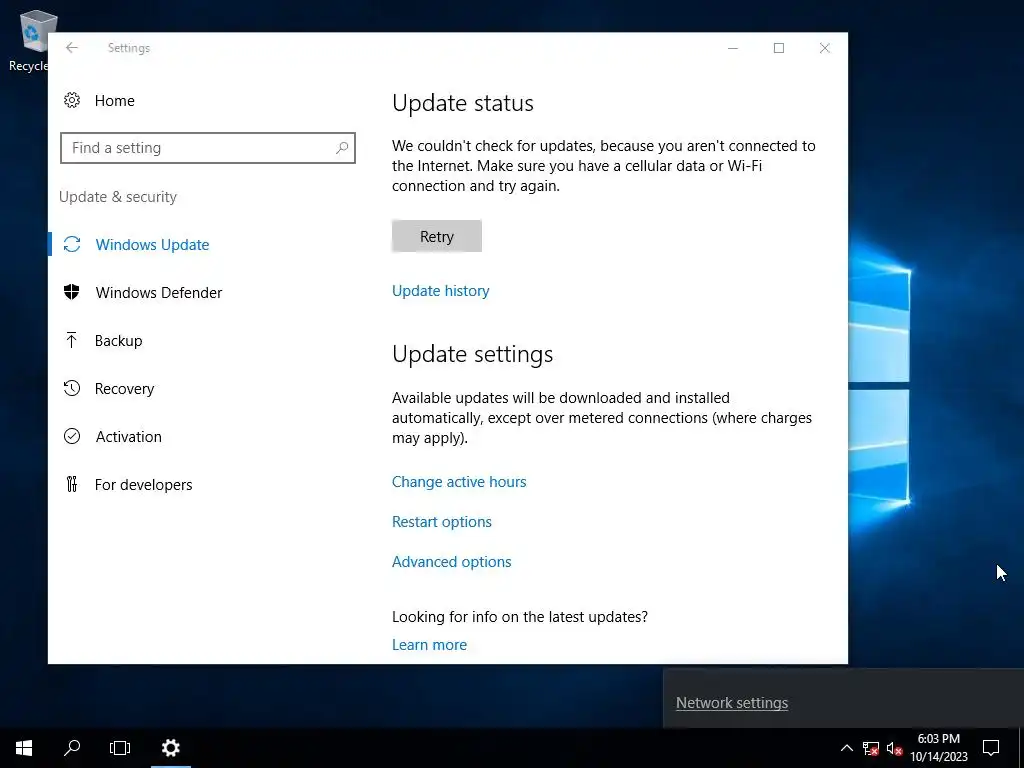Click the For developers tools icon
This screenshot has width=1024, height=768.
coord(72,484)
